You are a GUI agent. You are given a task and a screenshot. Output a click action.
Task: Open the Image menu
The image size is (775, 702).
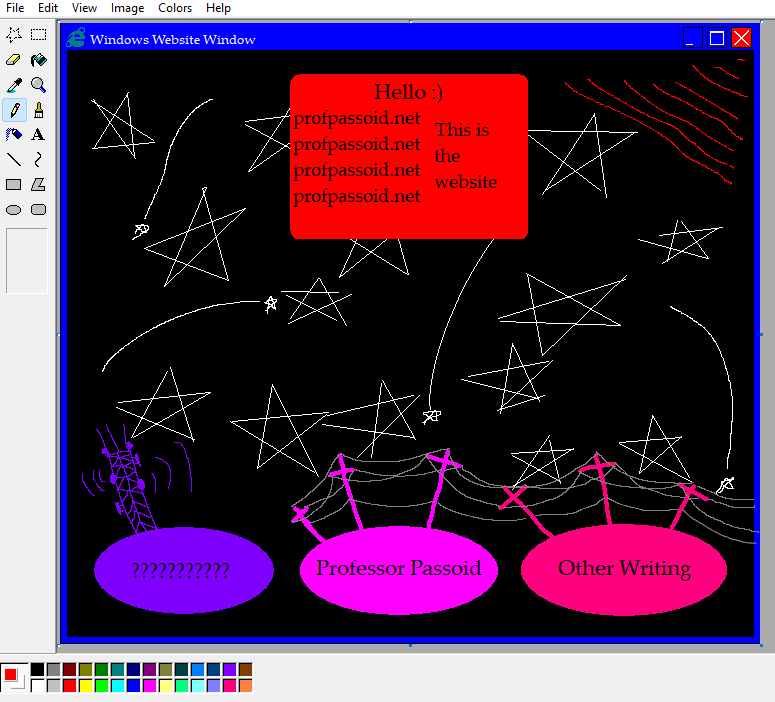(127, 8)
